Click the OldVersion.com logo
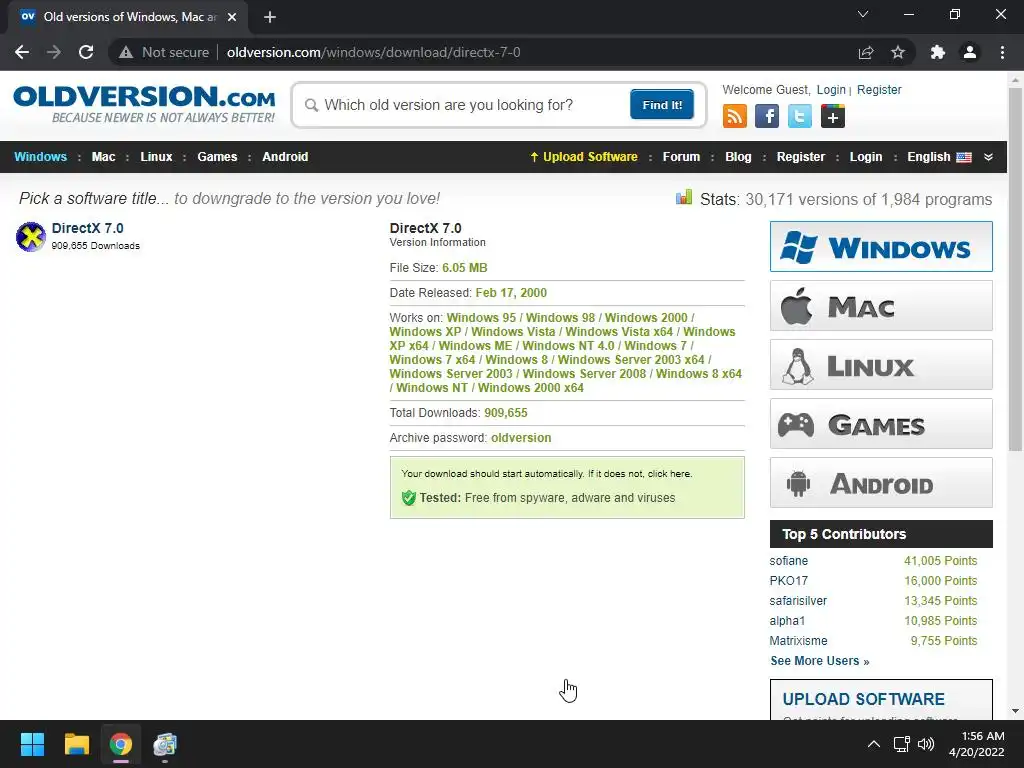The width and height of the screenshot is (1024, 768). 144,104
